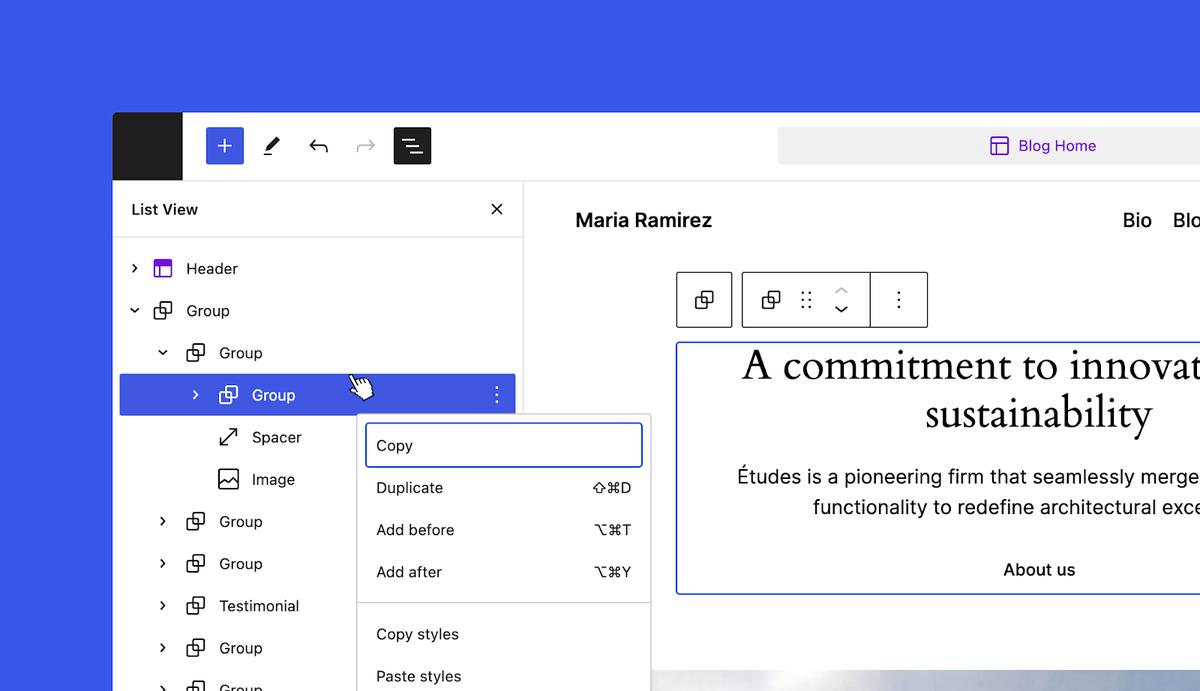
Task: Expand the Testimonial block
Action: [x=163, y=606]
